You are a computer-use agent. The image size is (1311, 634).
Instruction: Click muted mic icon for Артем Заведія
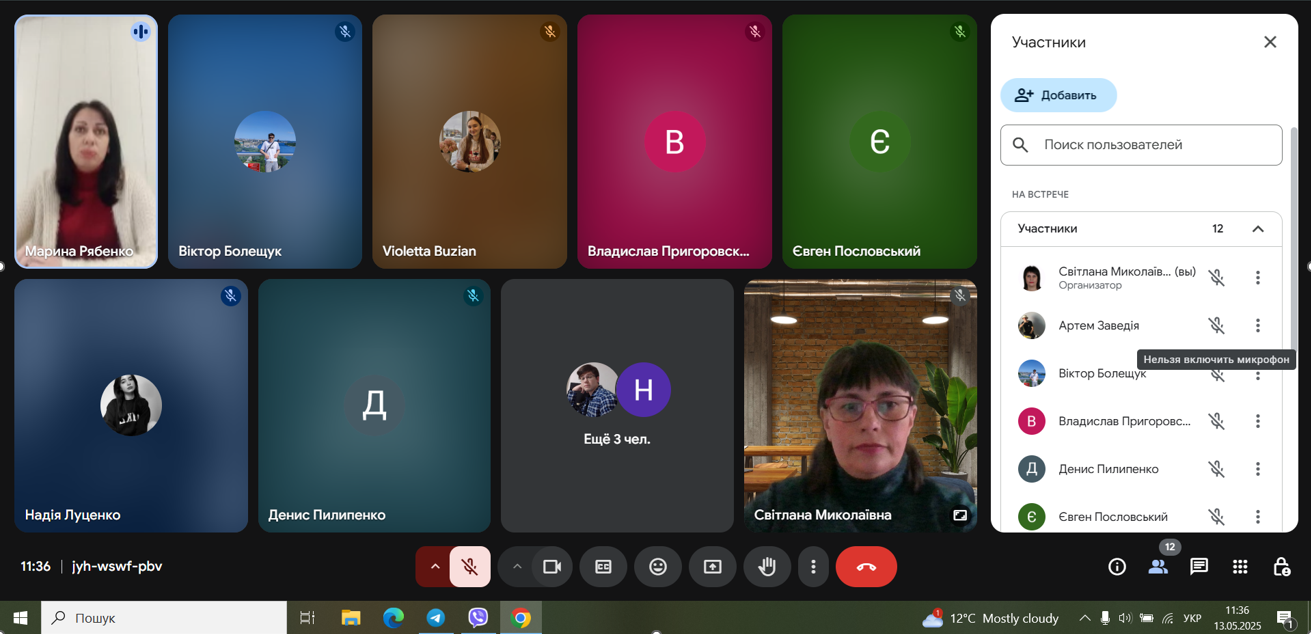click(1216, 326)
